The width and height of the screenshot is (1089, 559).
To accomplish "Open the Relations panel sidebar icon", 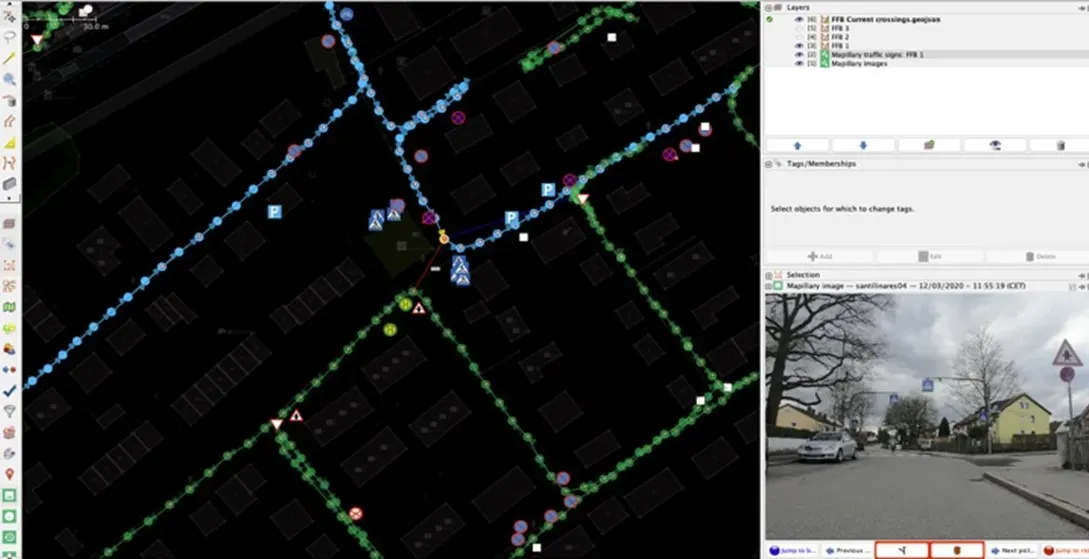I will click(9, 286).
